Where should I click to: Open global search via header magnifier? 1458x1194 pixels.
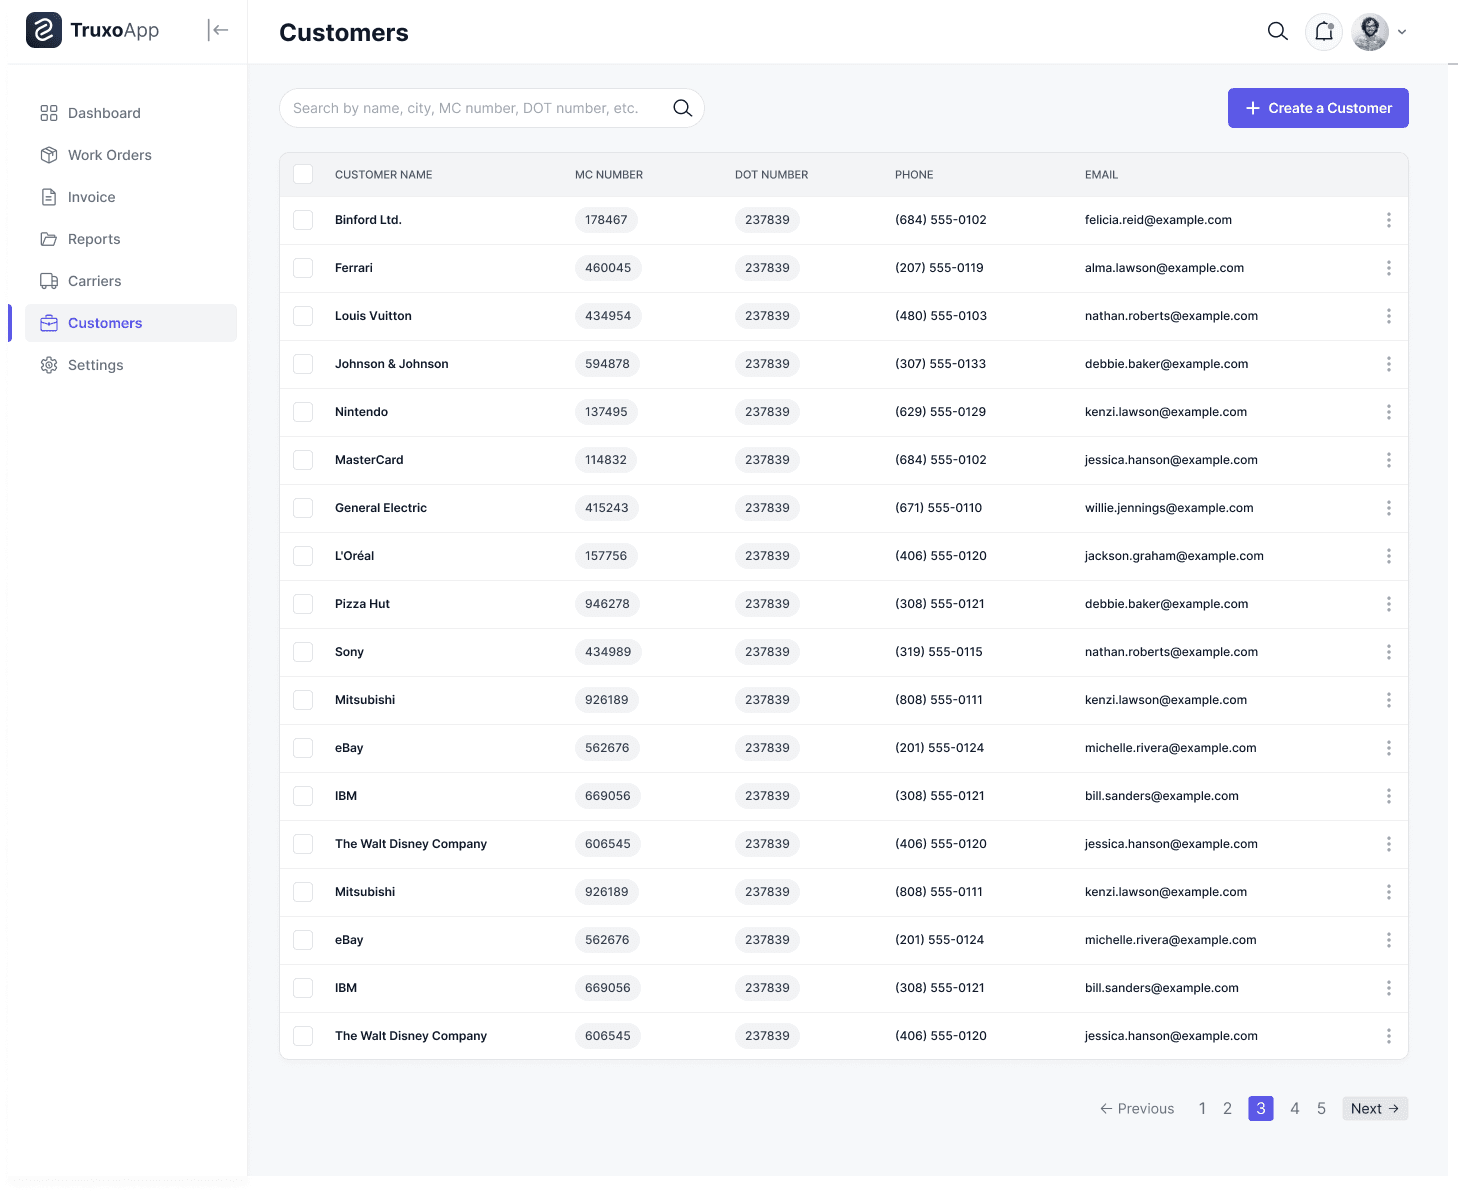coord(1277,31)
